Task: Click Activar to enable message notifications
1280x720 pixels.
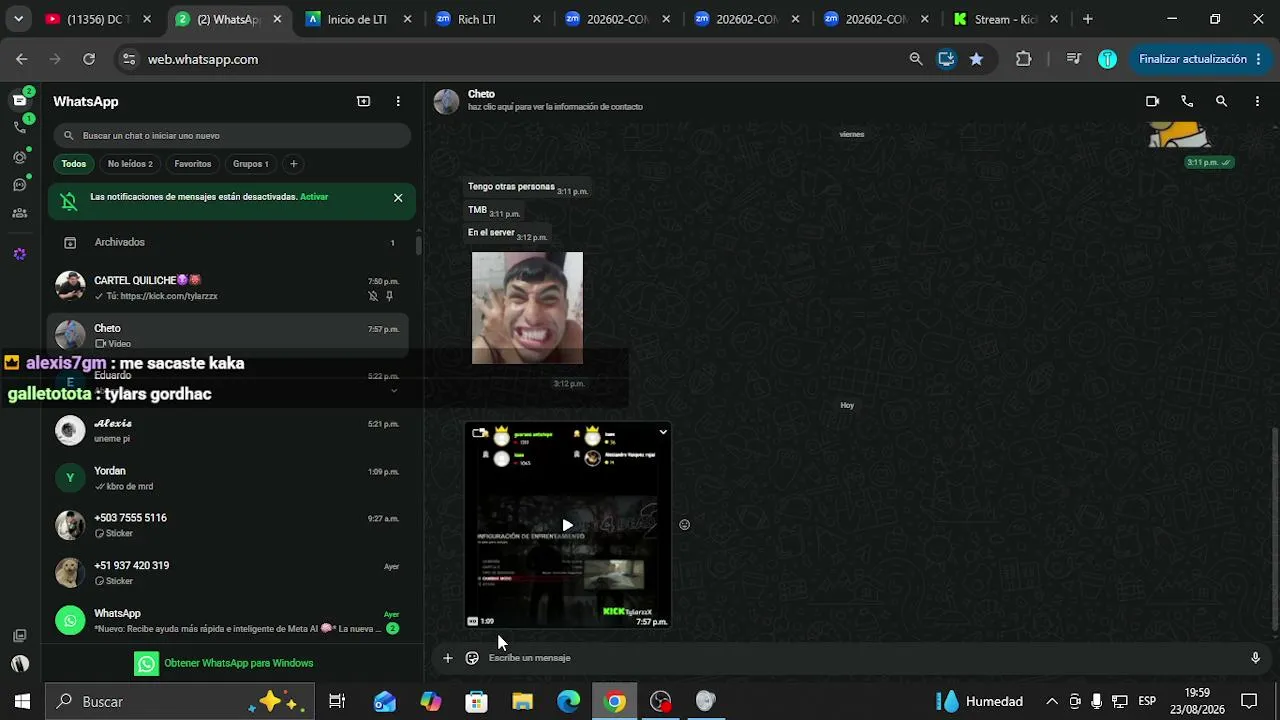Action: [314, 197]
